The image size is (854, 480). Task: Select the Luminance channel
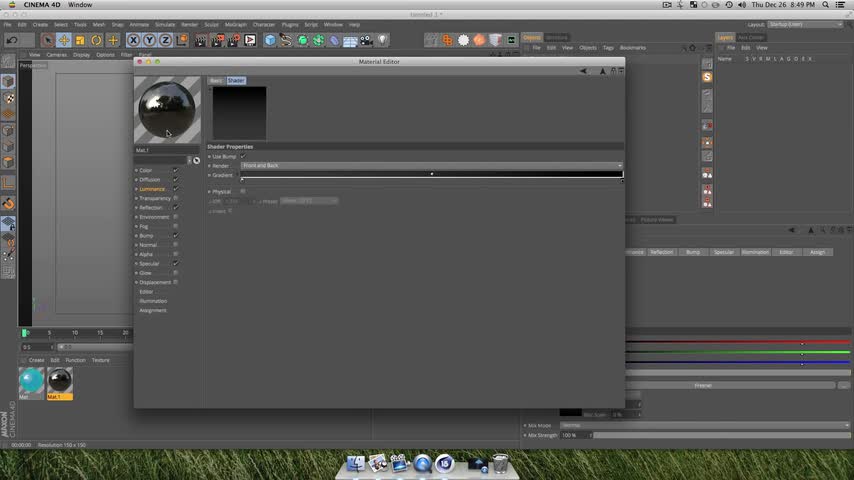(152, 189)
